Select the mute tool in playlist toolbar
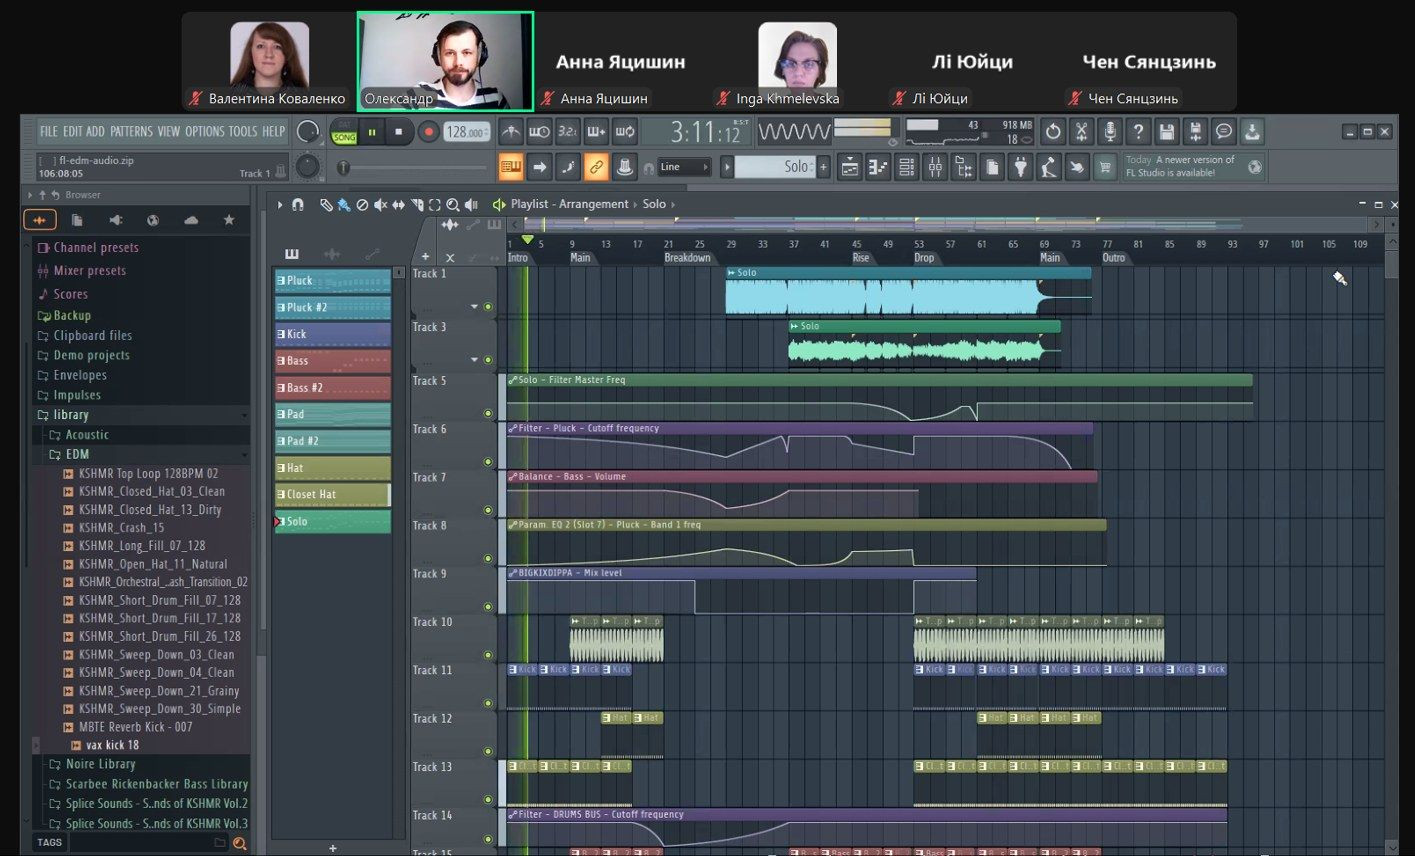 [380, 205]
